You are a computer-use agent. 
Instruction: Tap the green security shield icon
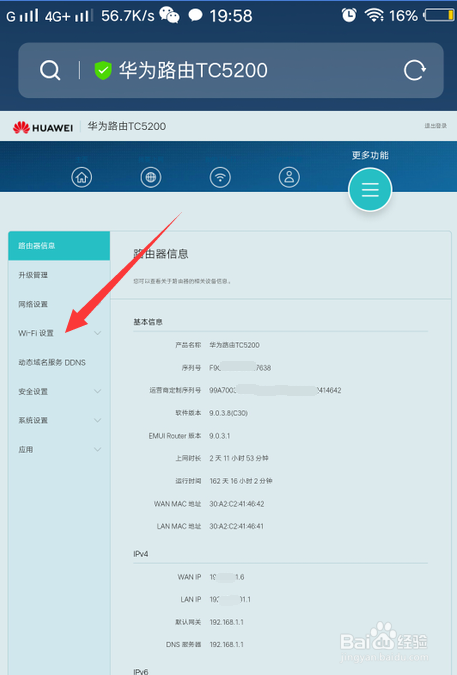coord(103,70)
